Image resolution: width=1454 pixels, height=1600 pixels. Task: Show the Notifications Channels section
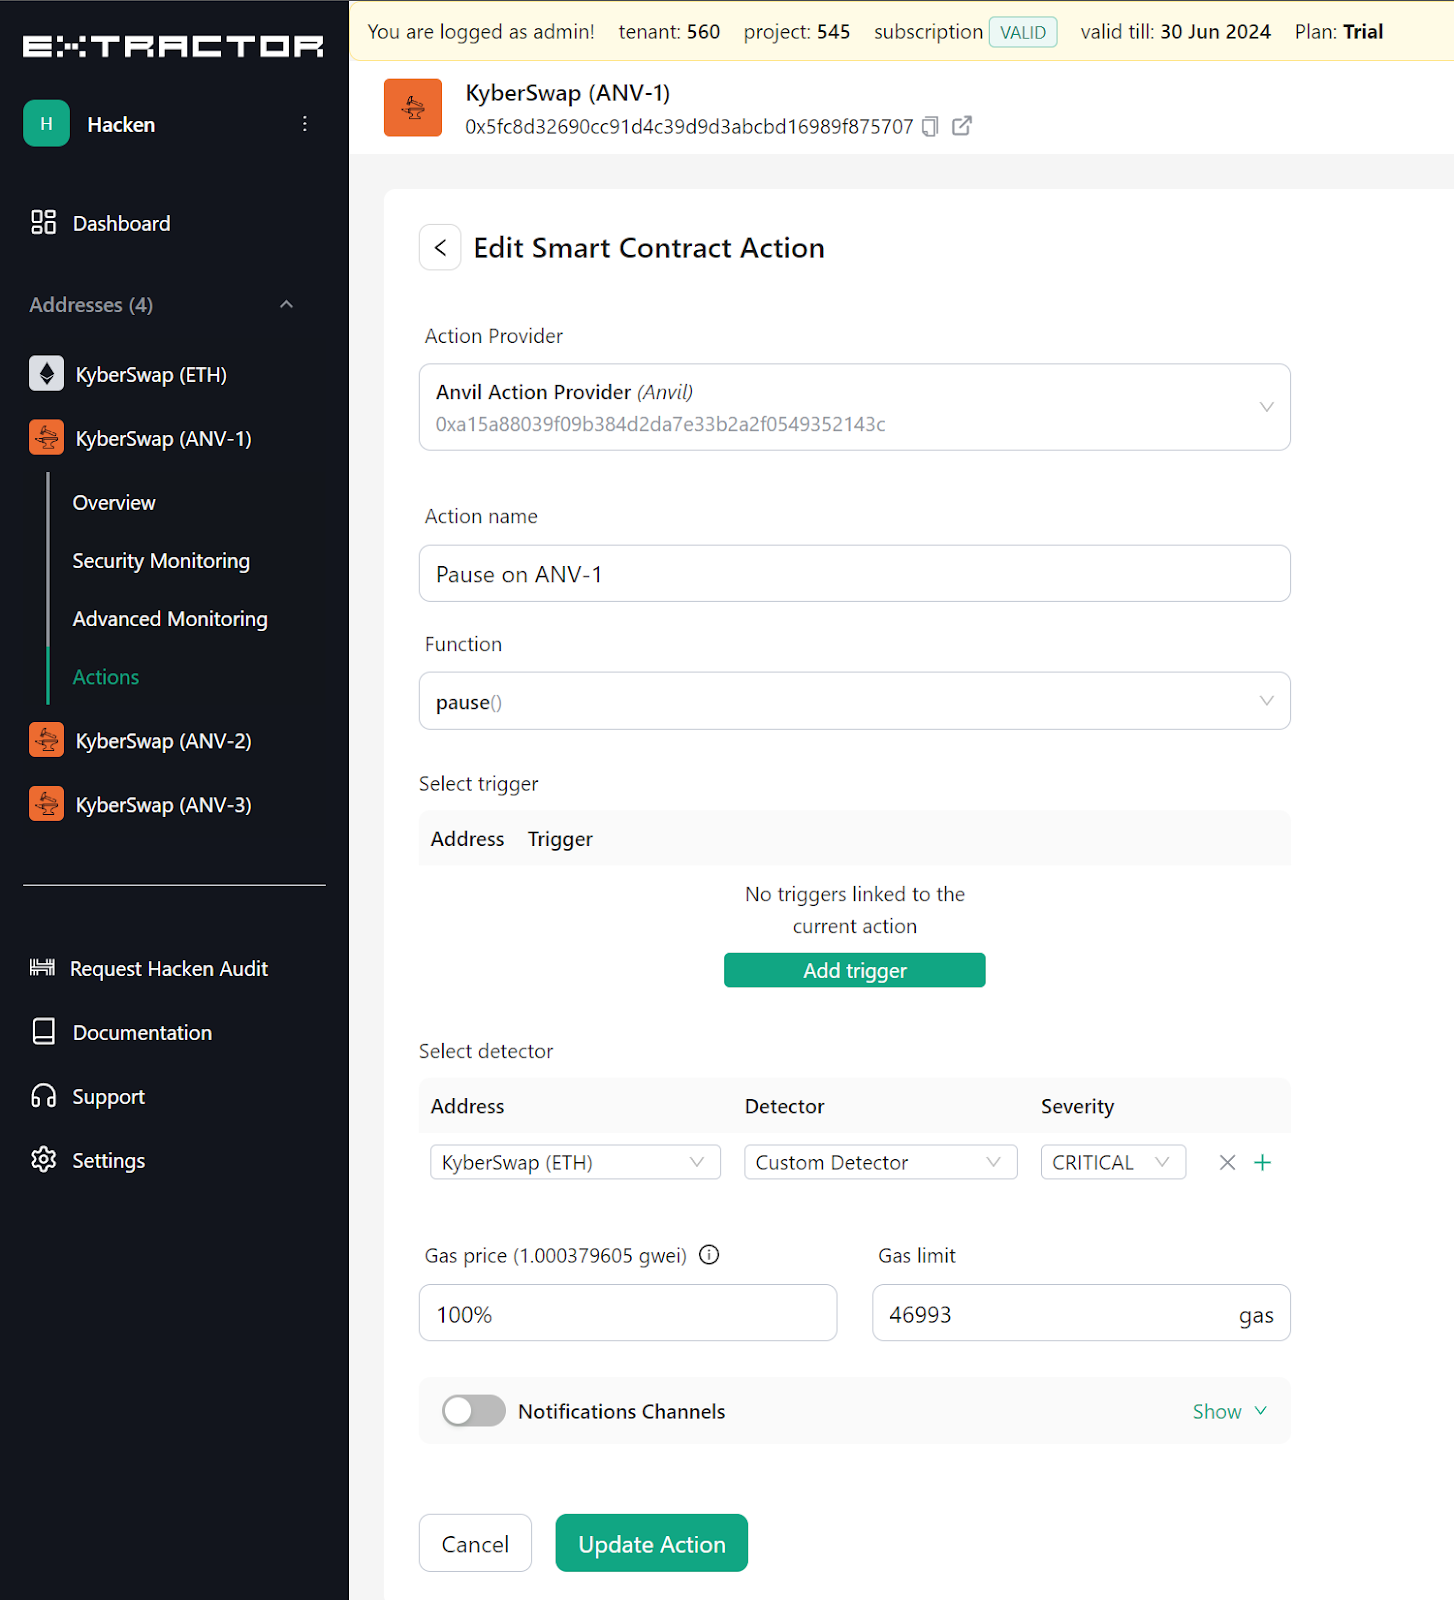pyautogui.click(x=1230, y=1411)
